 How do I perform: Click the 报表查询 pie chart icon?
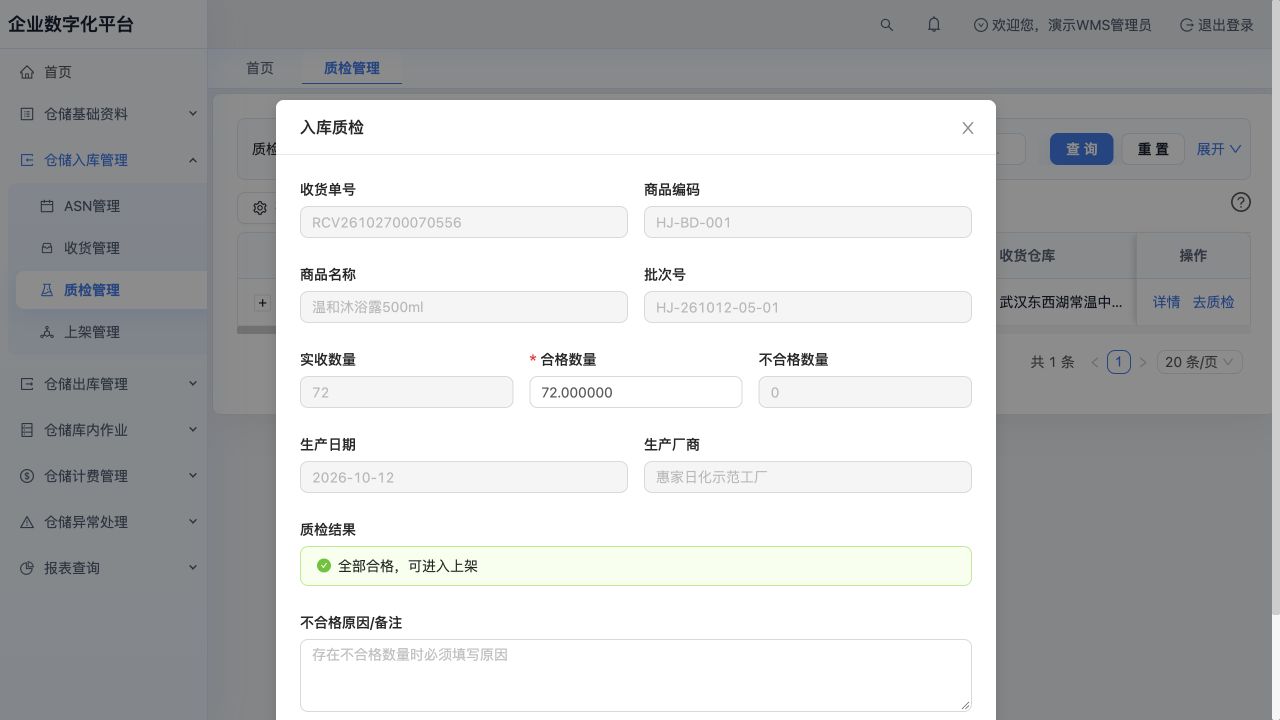click(27, 568)
